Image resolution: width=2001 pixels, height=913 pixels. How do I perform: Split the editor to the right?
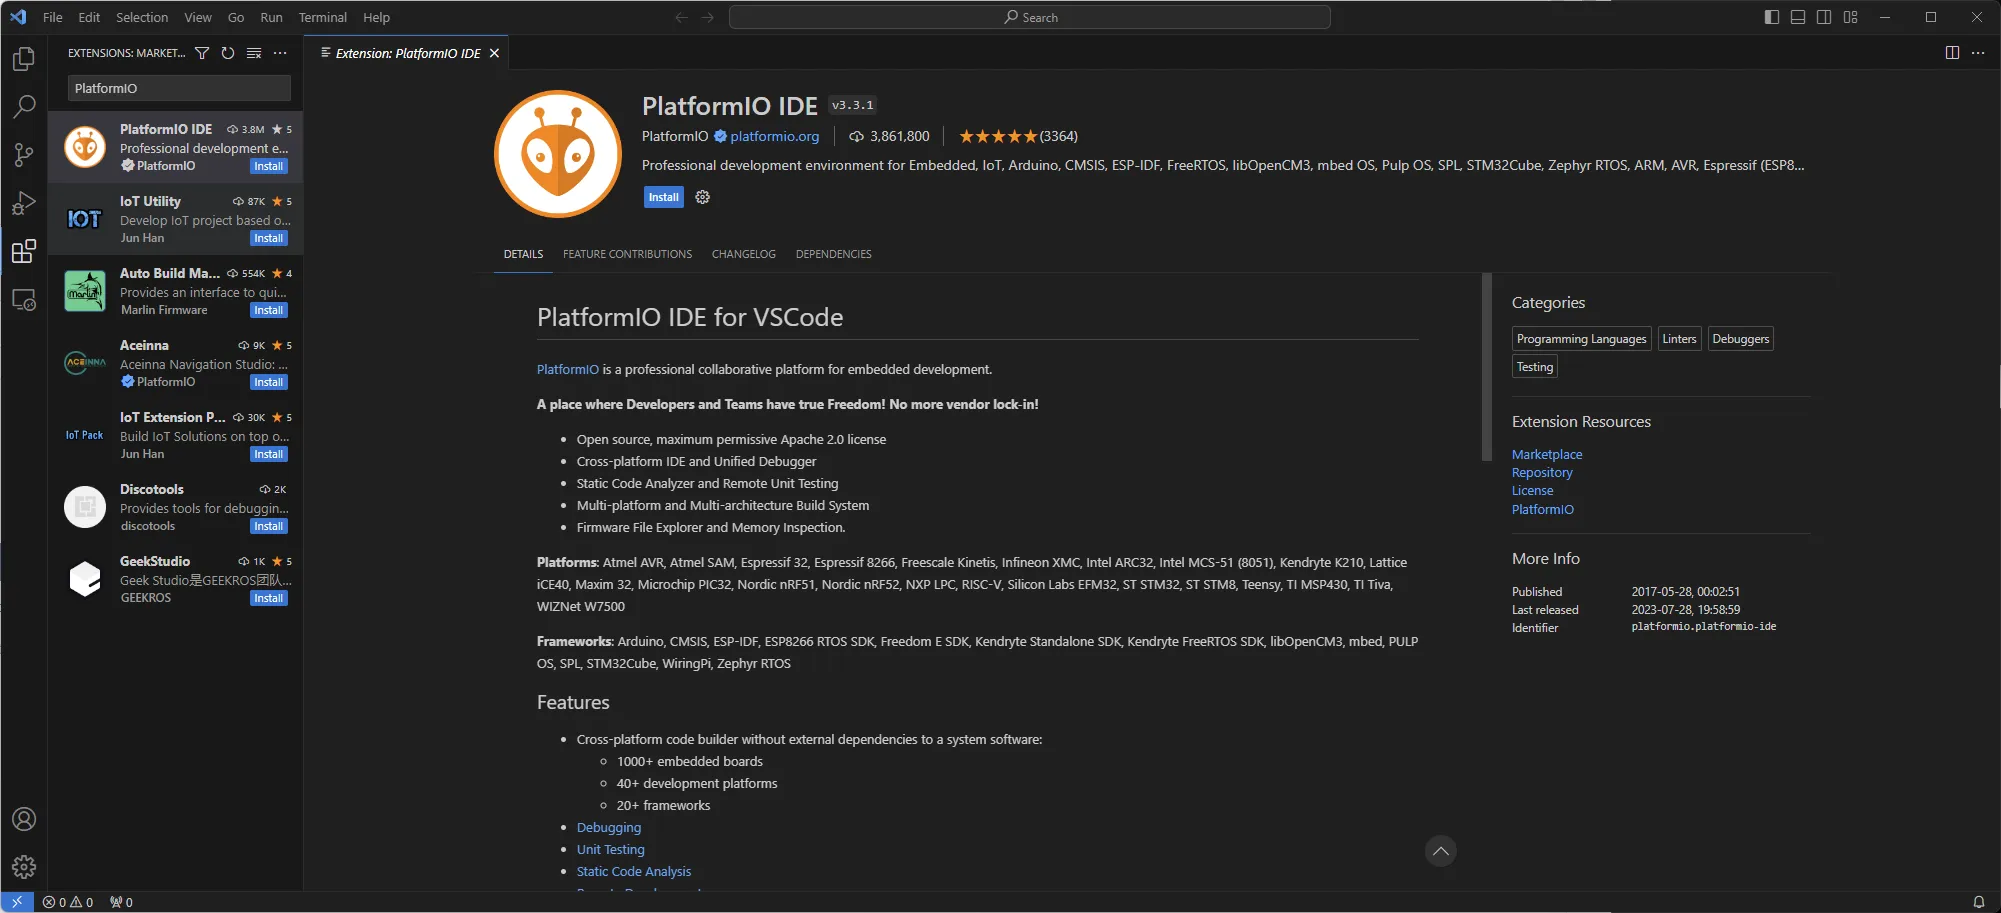(1952, 53)
